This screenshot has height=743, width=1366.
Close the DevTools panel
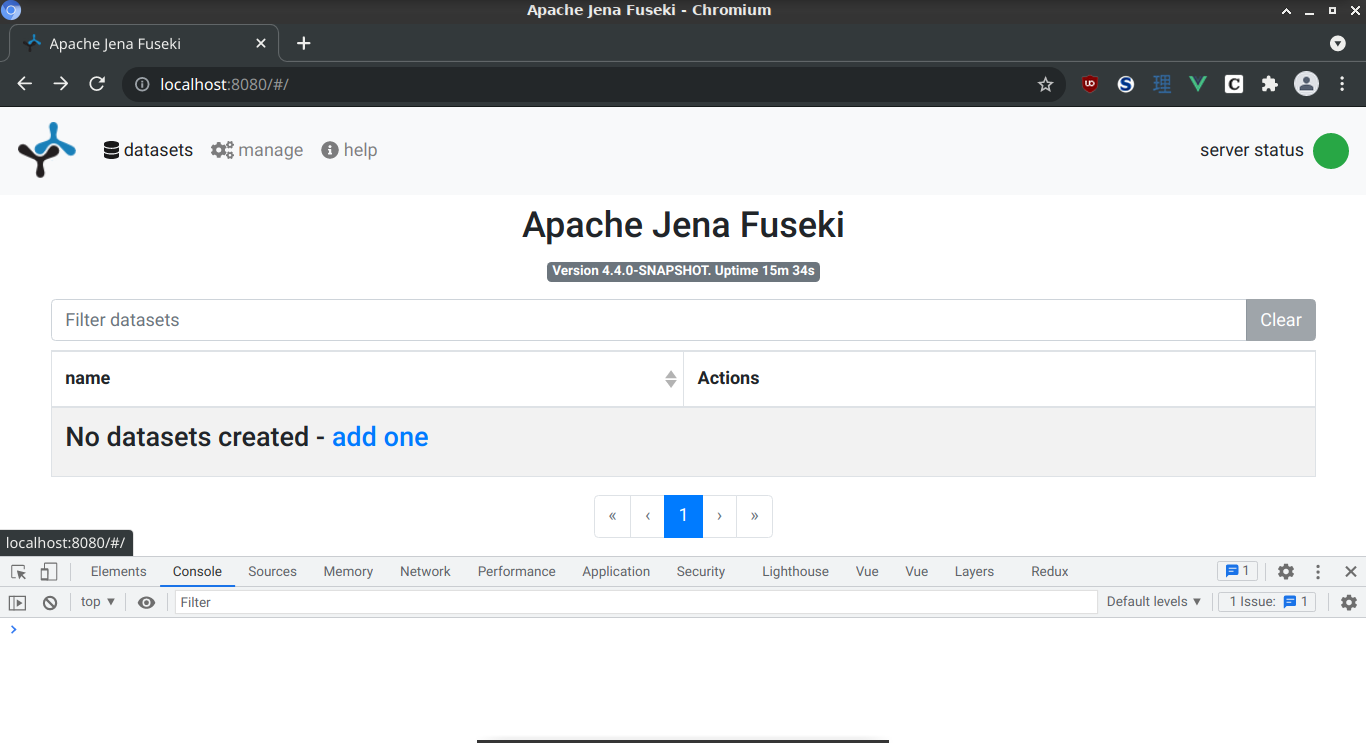1350,572
